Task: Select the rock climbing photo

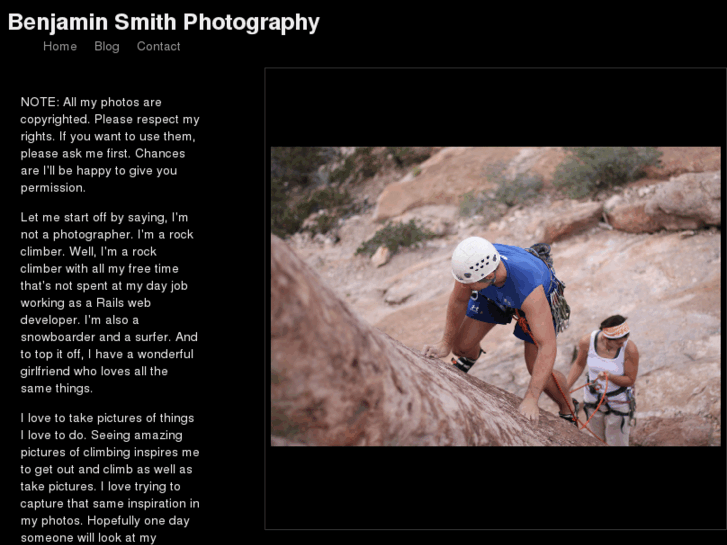Action: coord(496,296)
